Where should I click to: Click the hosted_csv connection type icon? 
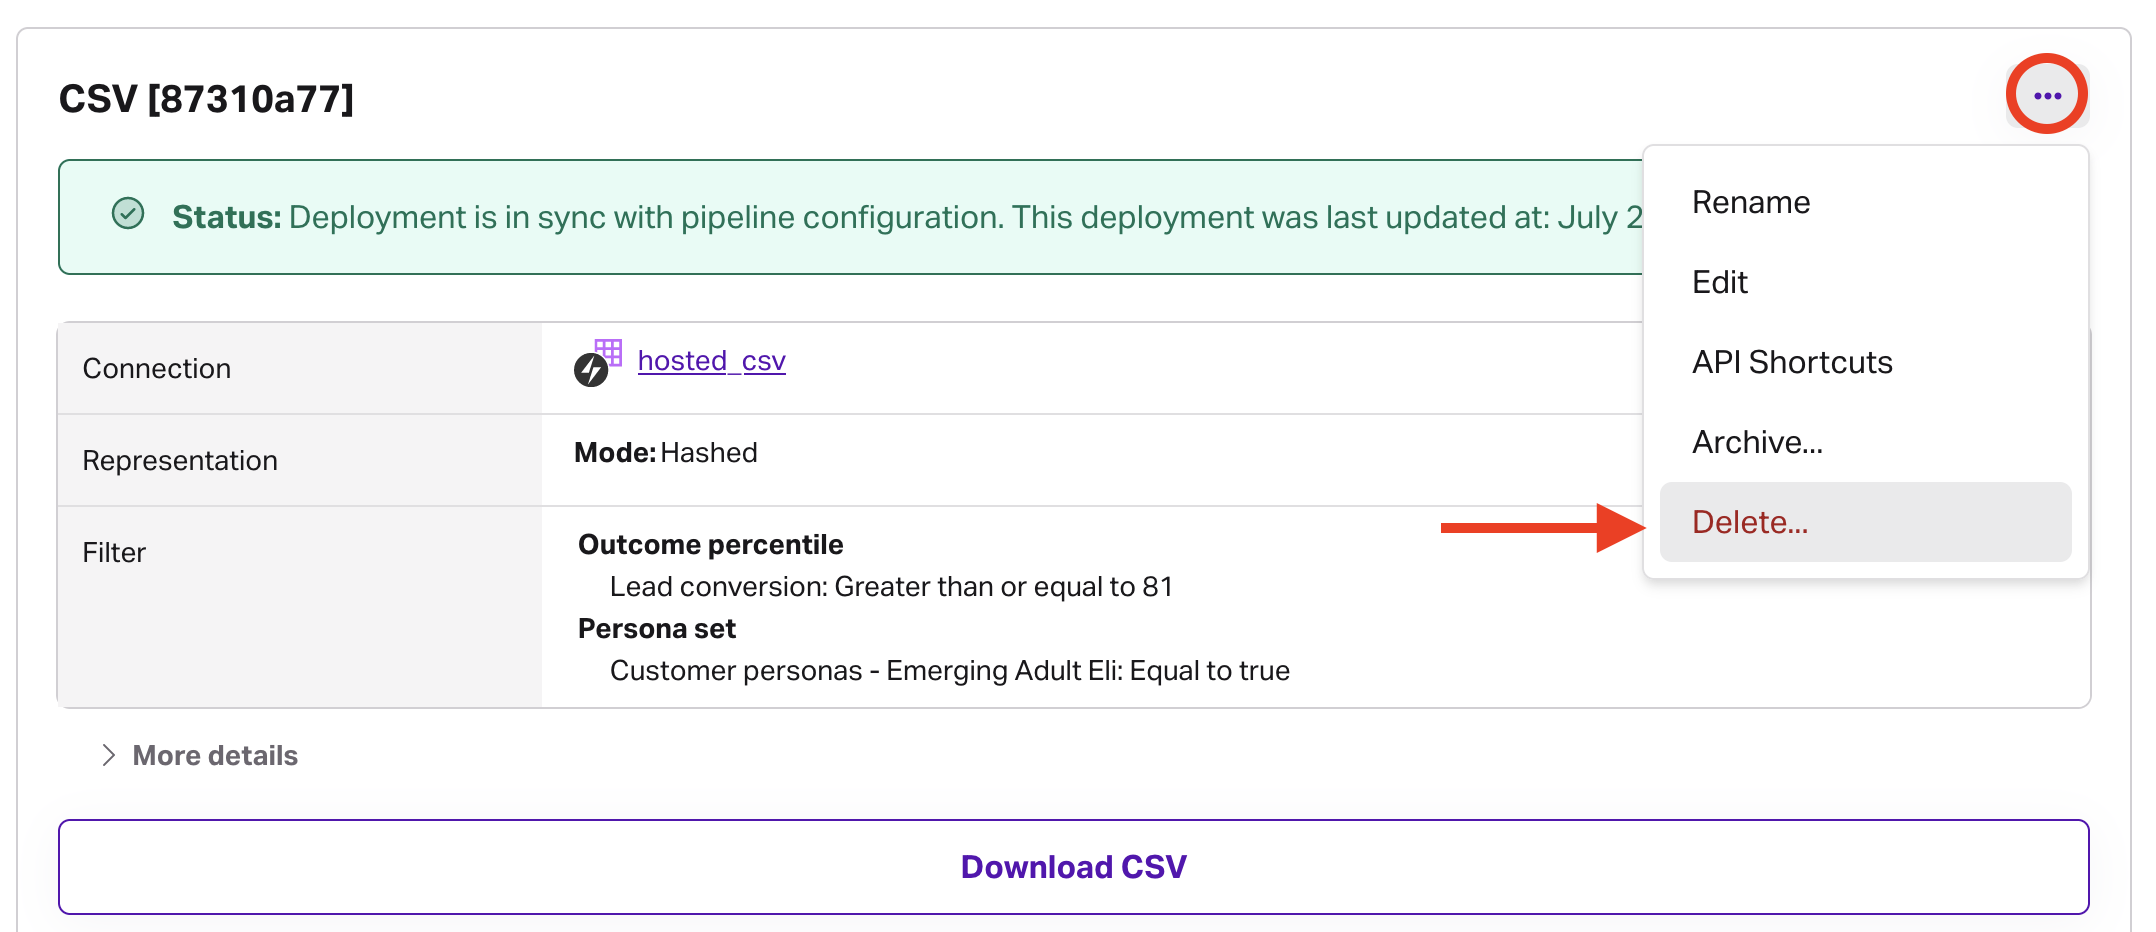point(597,362)
